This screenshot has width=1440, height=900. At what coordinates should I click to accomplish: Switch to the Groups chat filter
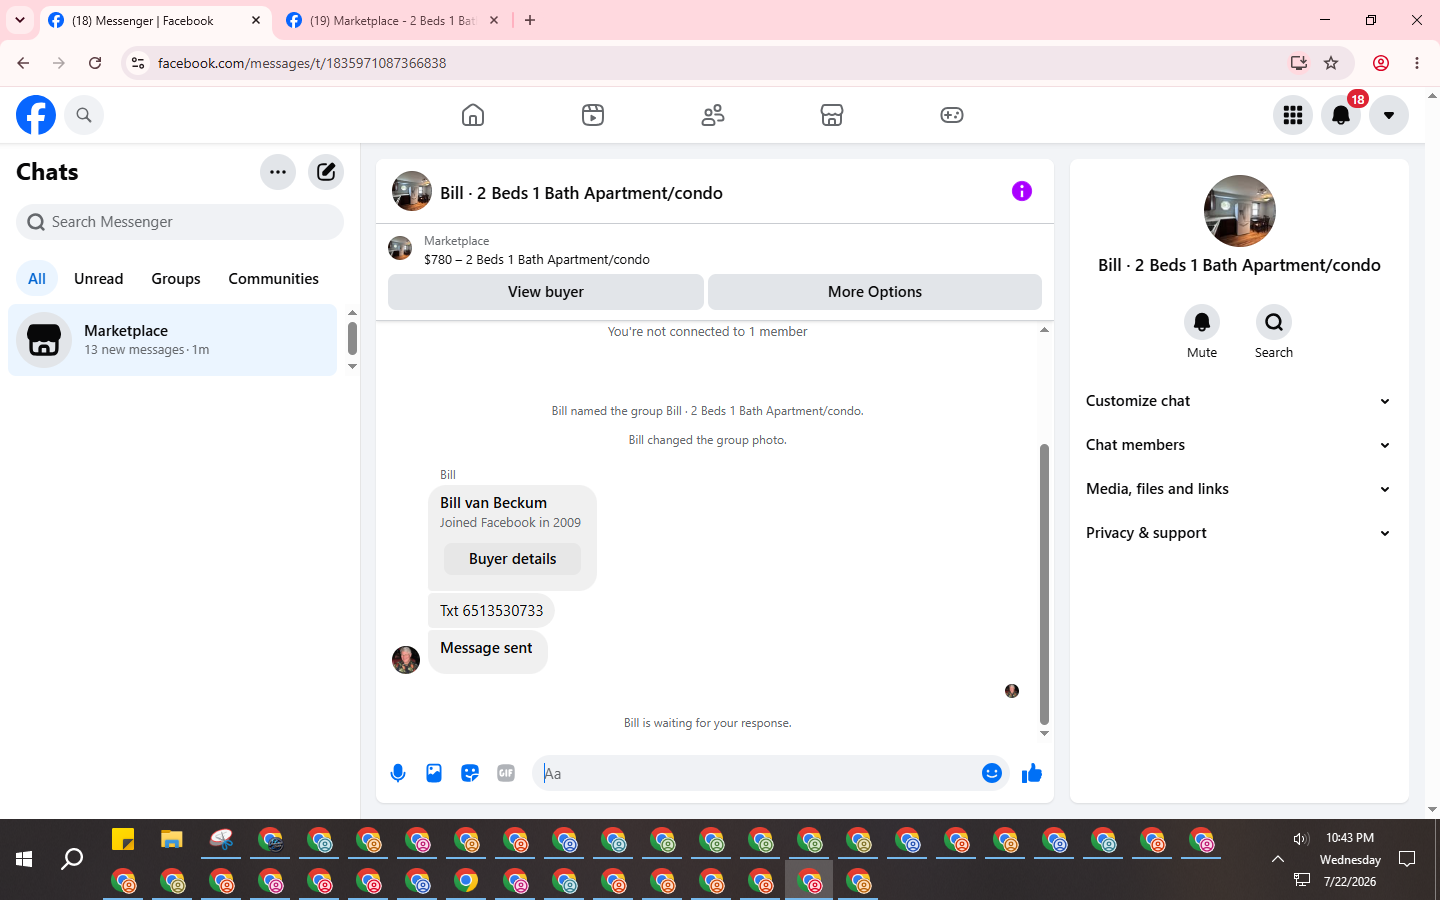(176, 279)
